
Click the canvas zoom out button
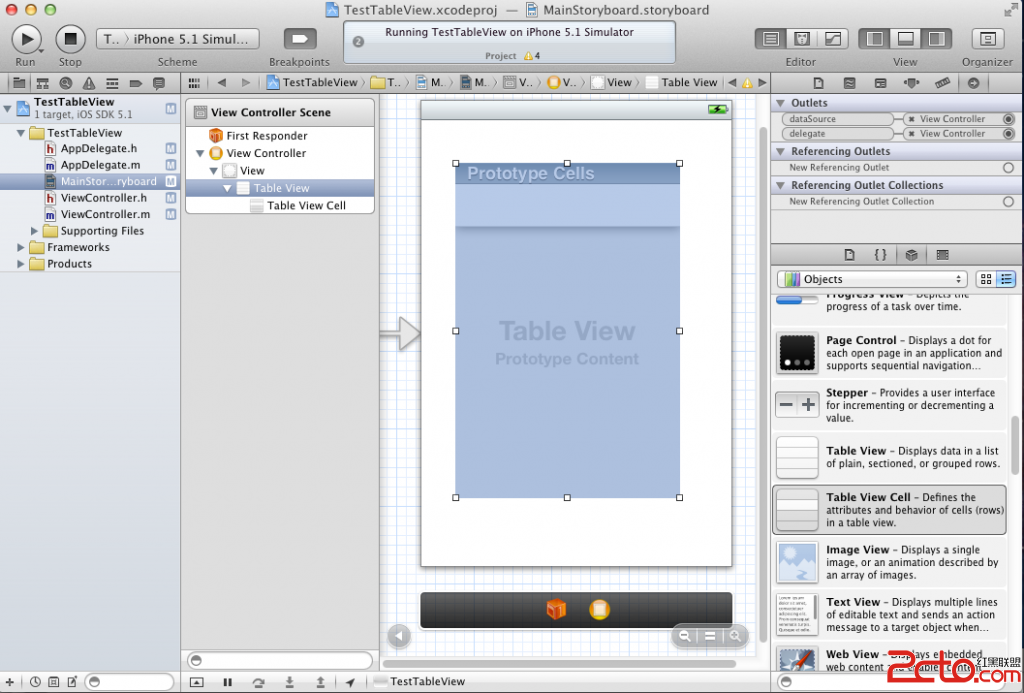click(x=685, y=635)
